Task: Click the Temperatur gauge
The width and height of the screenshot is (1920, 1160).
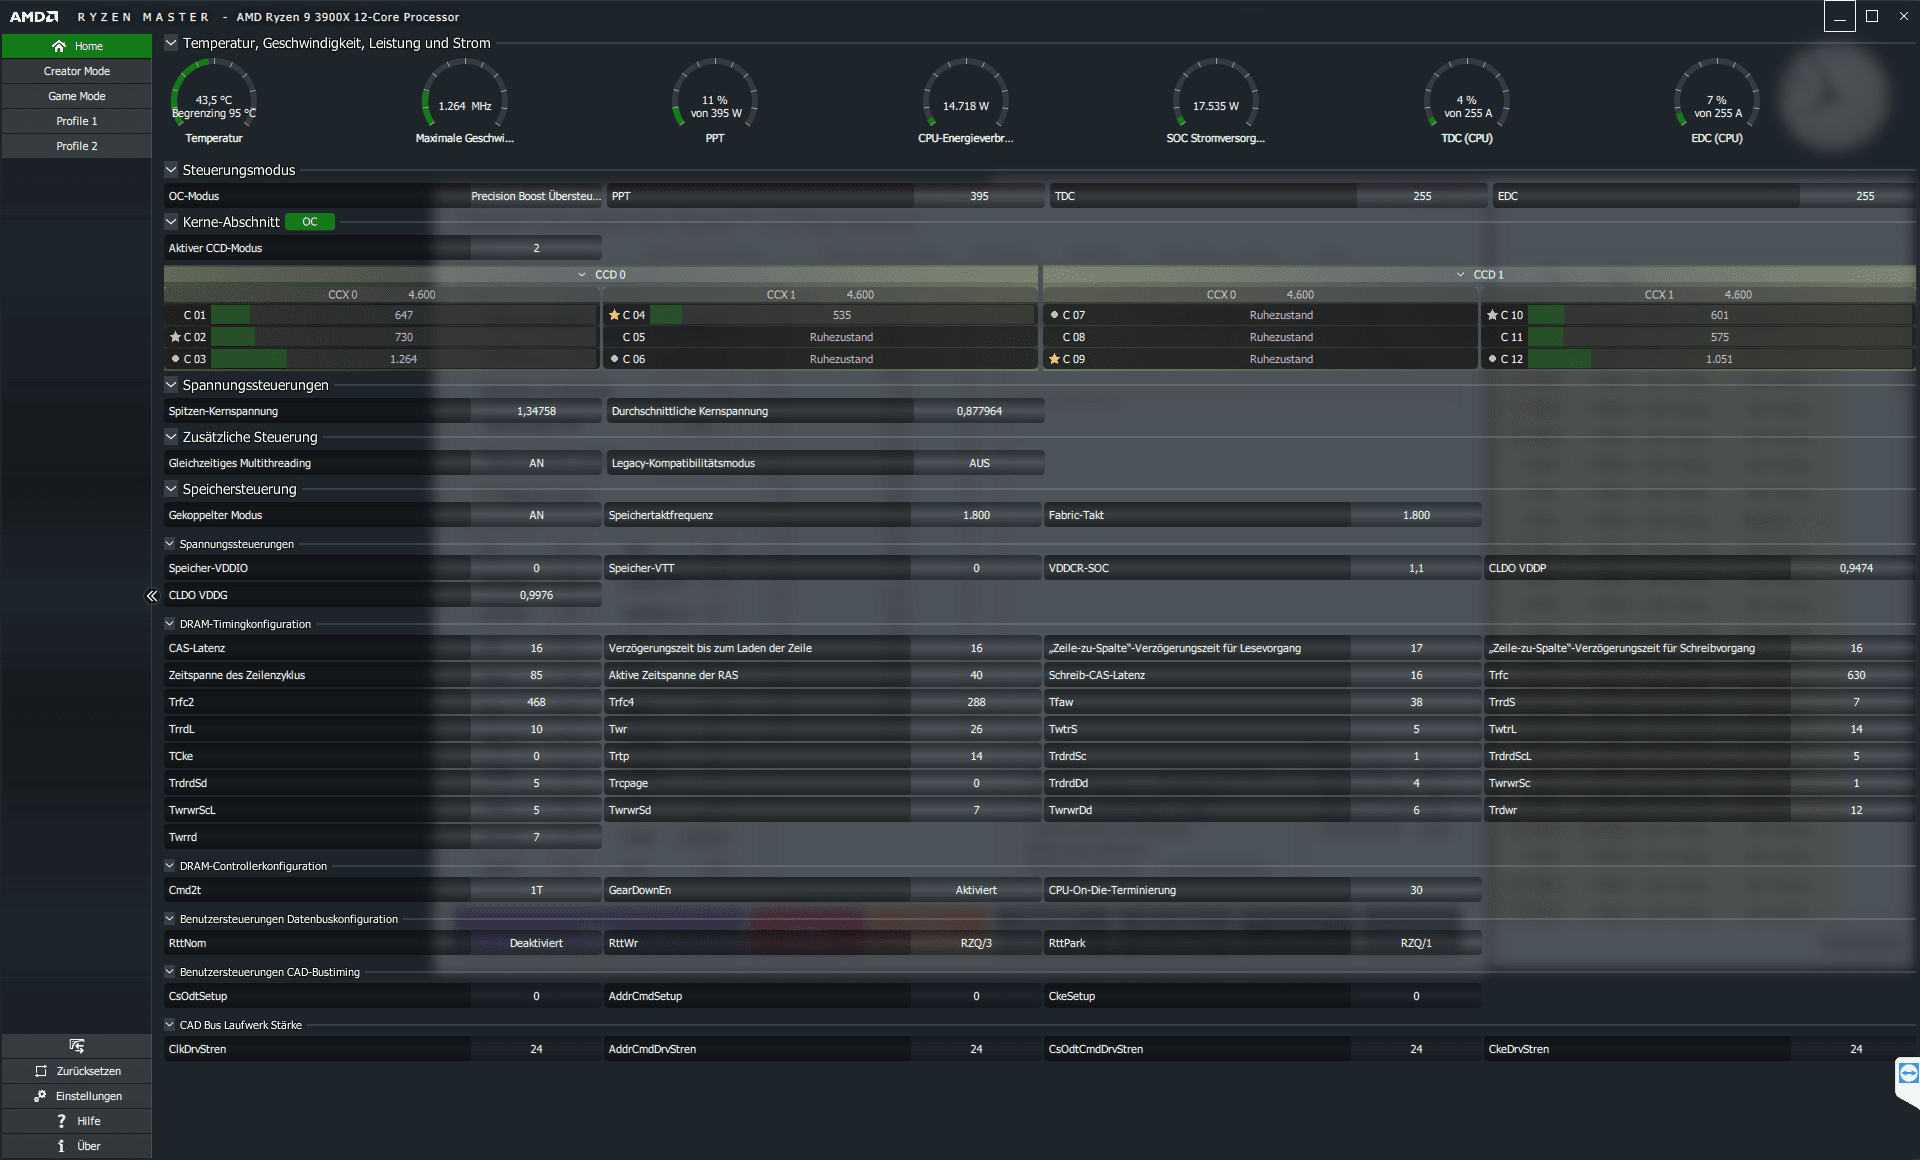Action: [x=214, y=102]
